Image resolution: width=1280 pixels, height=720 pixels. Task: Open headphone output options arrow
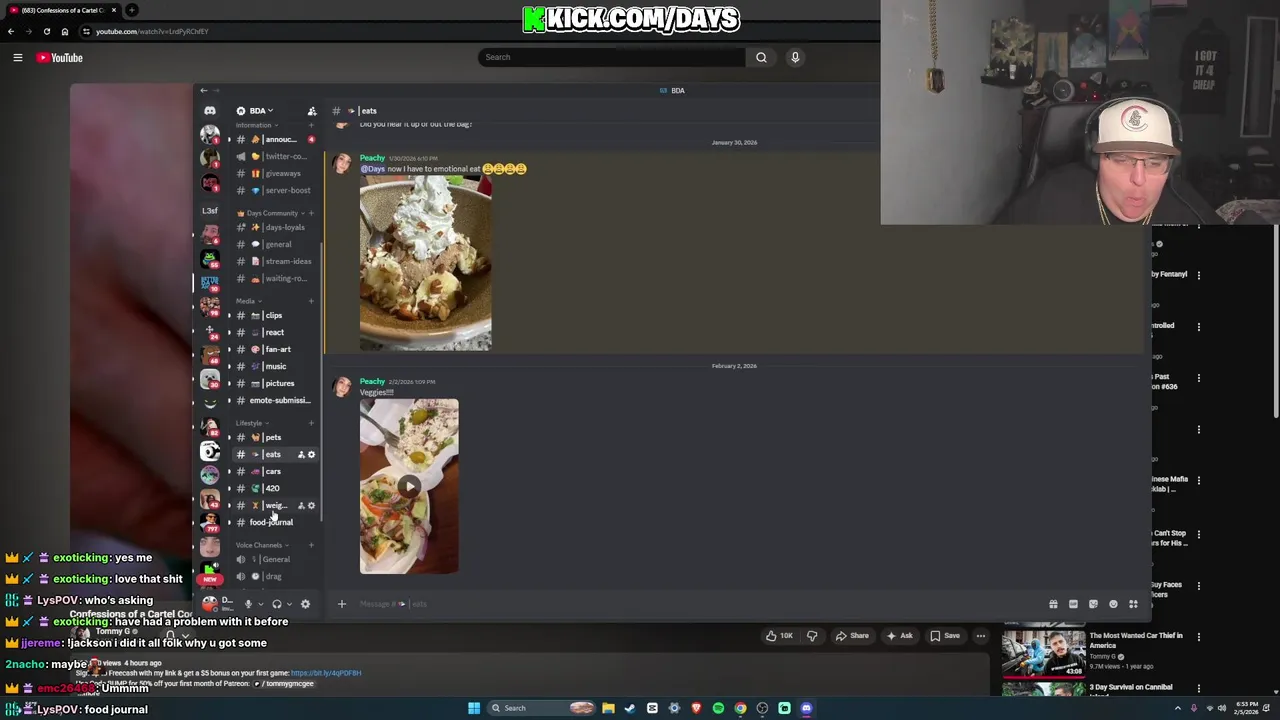(x=288, y=604)
